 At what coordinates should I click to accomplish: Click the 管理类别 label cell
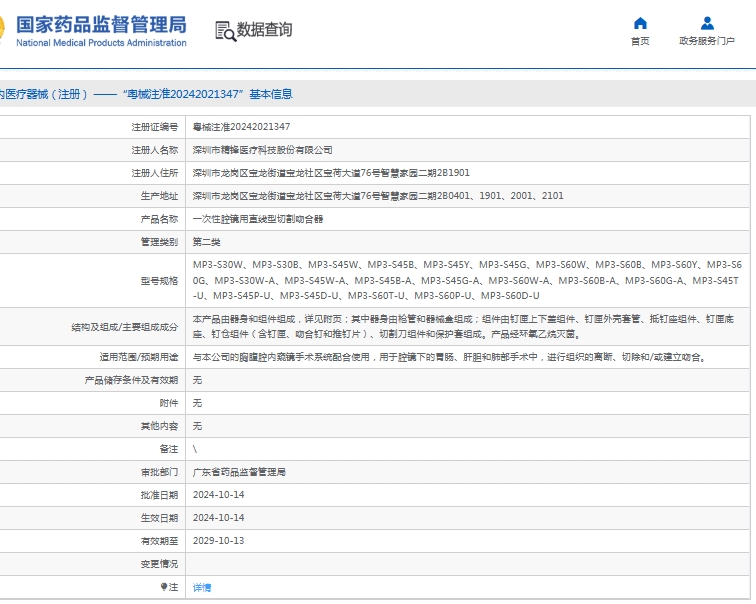click(159, 242)
